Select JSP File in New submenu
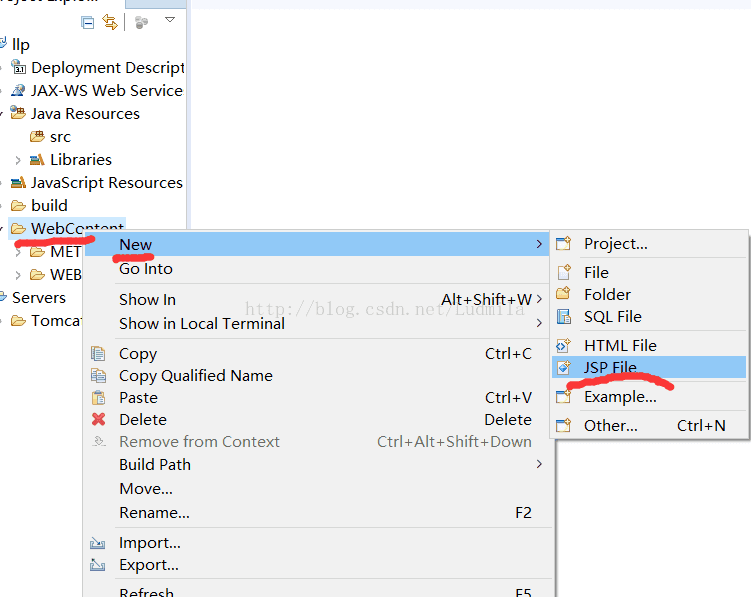This screenshot has height=597, width=751. 649,367
